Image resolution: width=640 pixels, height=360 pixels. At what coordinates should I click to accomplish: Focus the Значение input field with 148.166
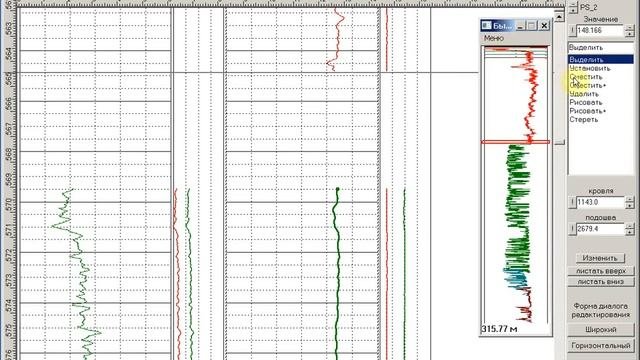pos(600,30)
